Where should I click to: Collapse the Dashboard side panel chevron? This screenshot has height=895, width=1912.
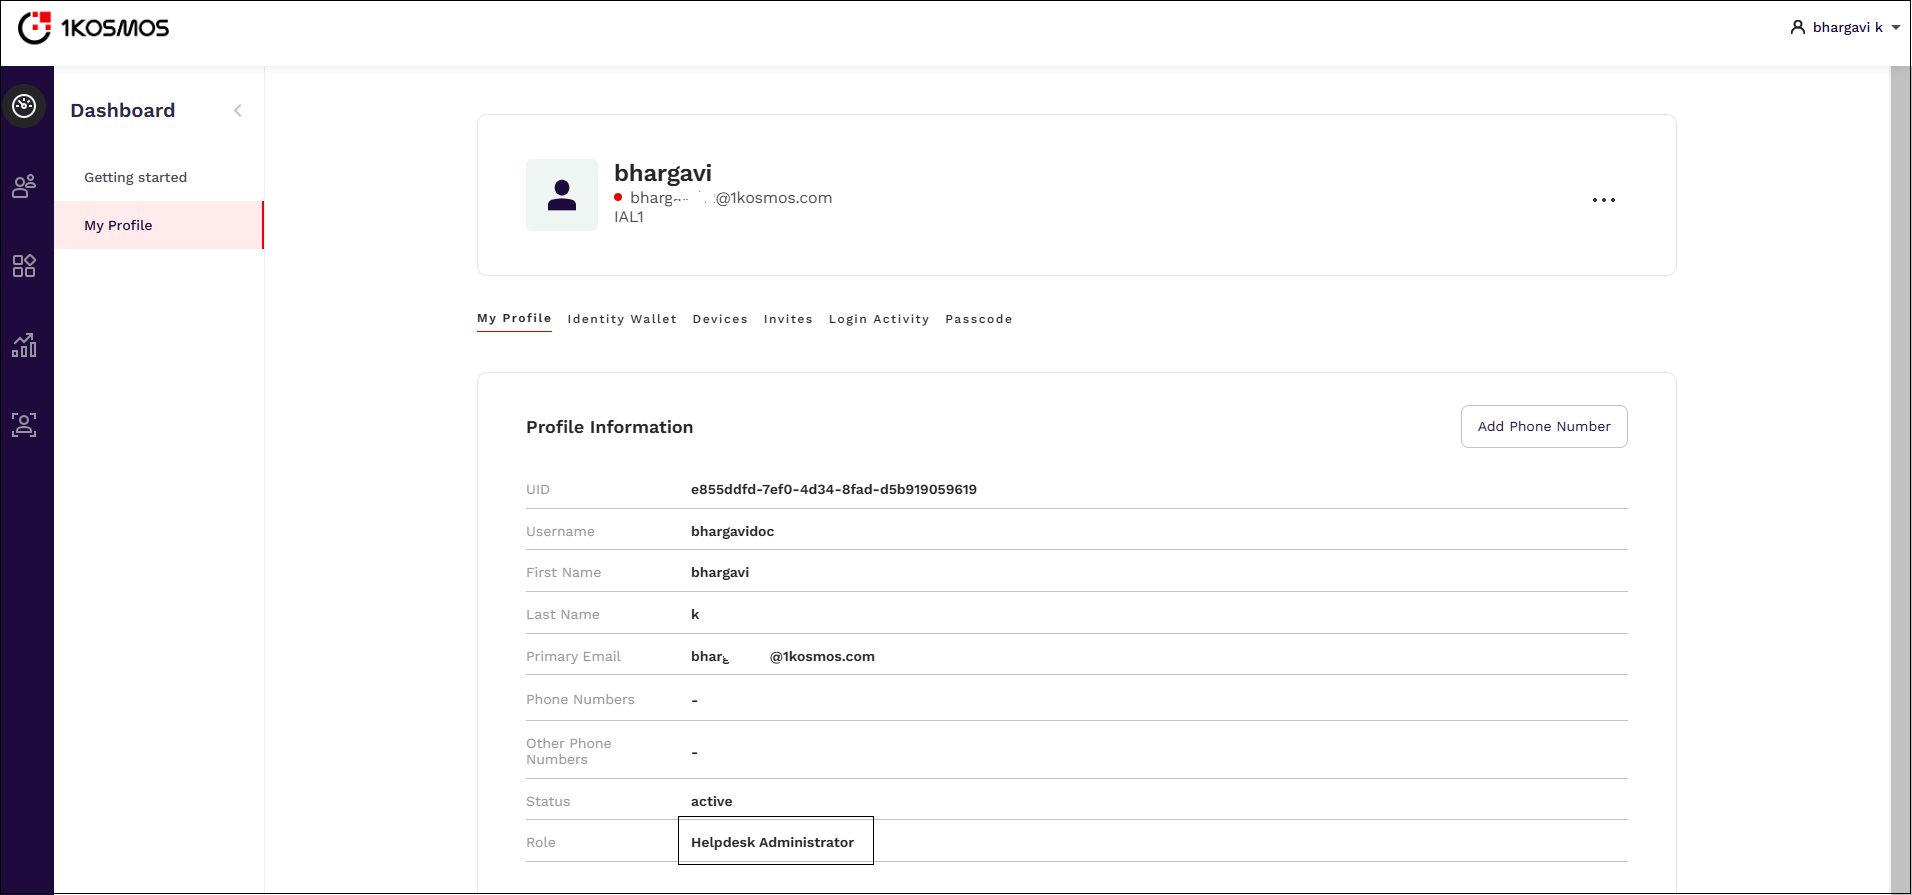238,111
